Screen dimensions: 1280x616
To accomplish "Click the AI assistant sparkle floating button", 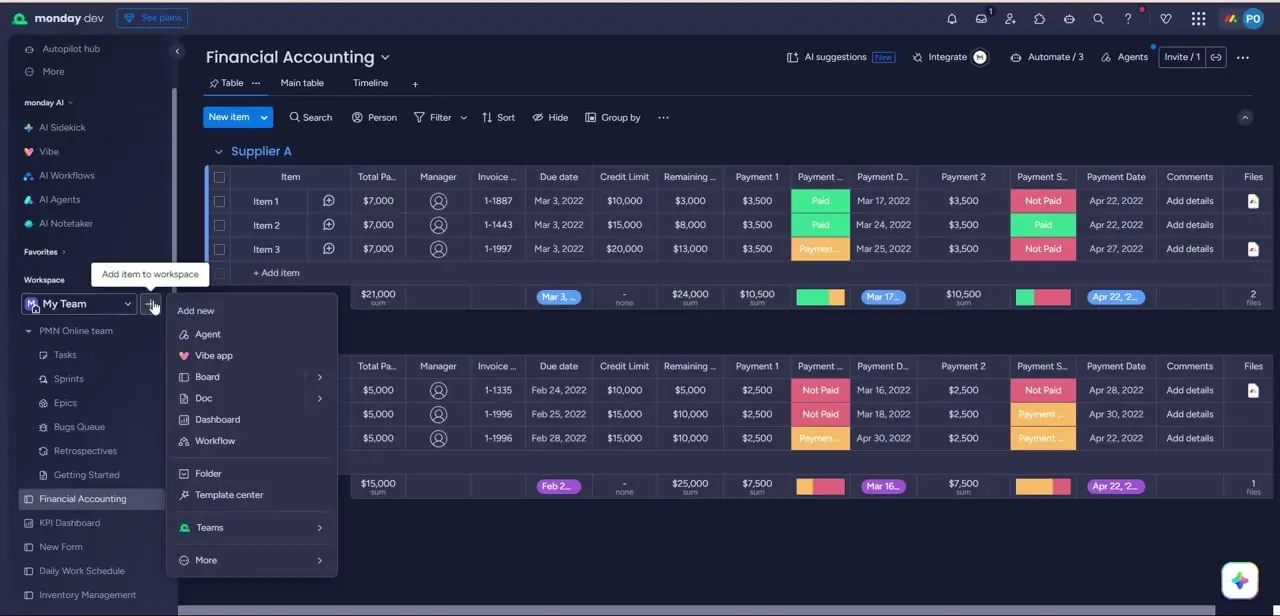I will [x=1239, y=581].
